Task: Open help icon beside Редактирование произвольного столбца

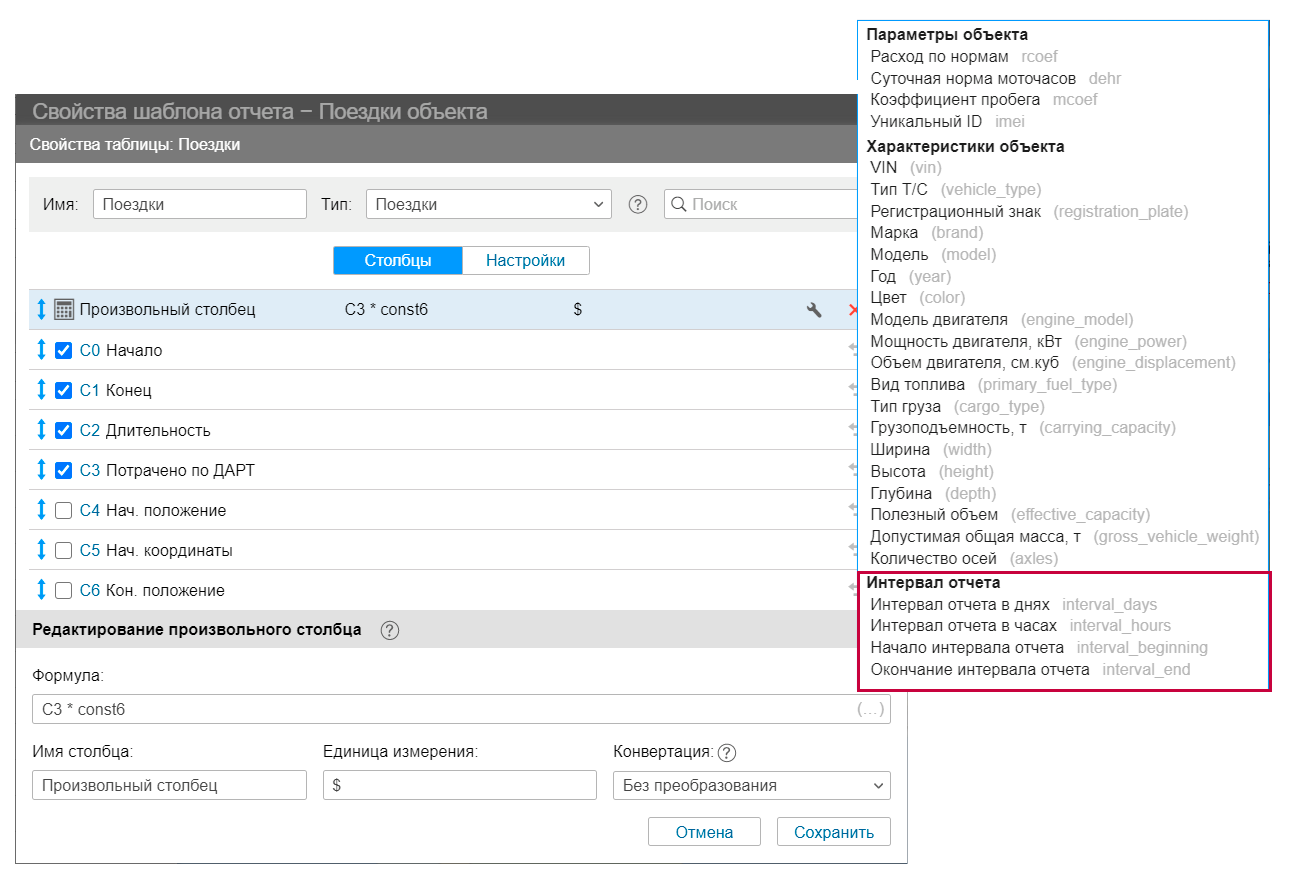Action: pyautogui.click(x=390, y=630)
